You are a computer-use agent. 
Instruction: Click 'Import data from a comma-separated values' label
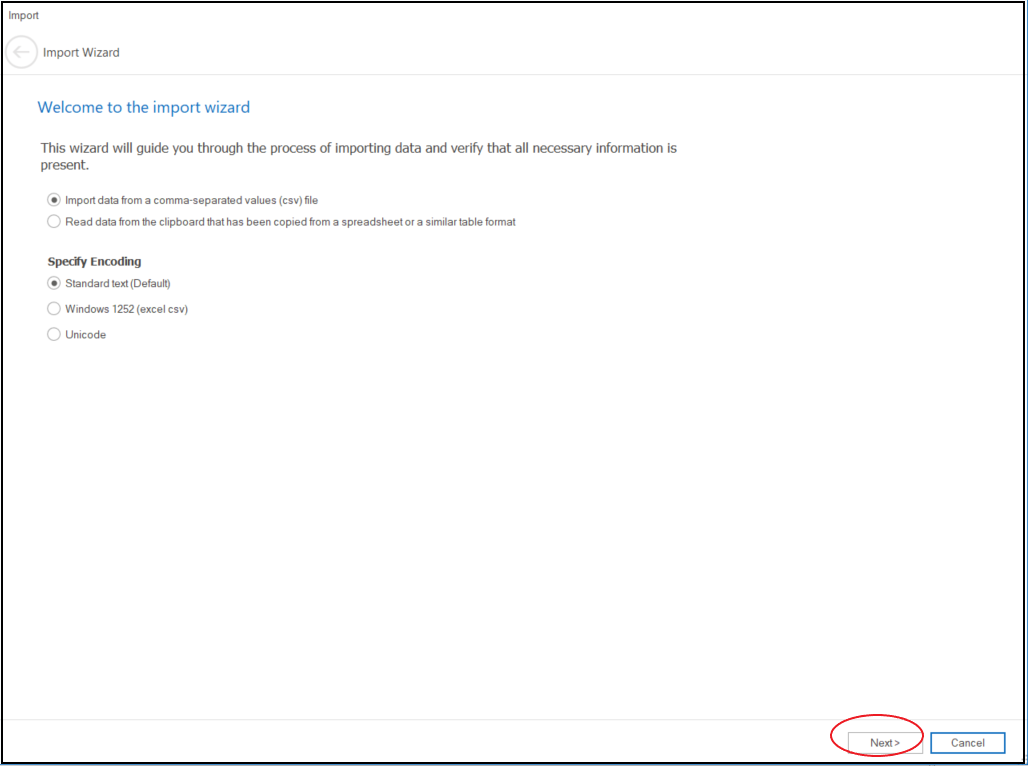pyautogui.click(x=191, y=200)
